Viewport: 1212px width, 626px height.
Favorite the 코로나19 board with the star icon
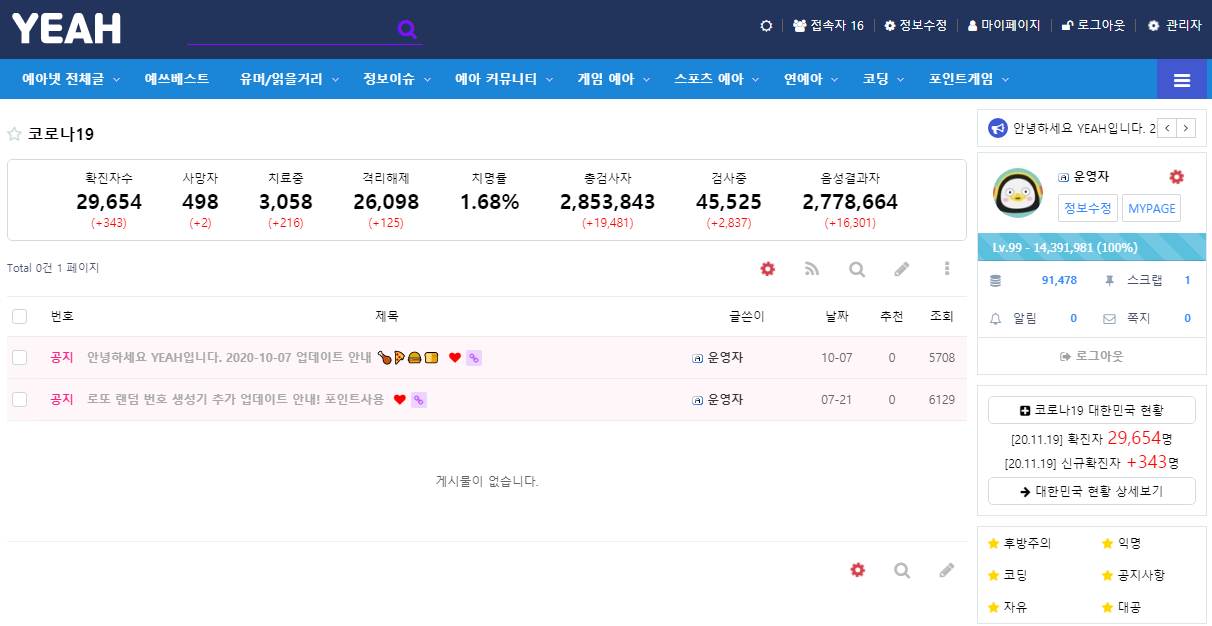pos(15,134)
